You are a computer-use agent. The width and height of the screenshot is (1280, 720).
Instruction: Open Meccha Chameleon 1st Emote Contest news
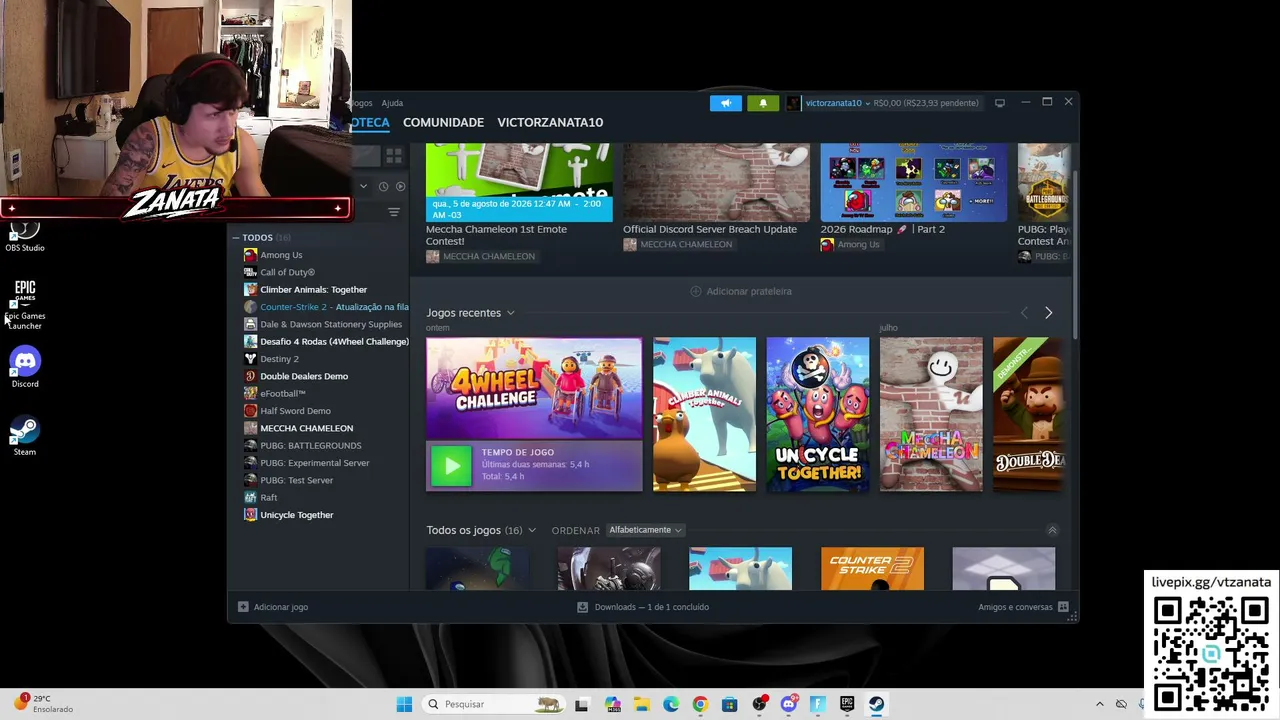[496, 235]
